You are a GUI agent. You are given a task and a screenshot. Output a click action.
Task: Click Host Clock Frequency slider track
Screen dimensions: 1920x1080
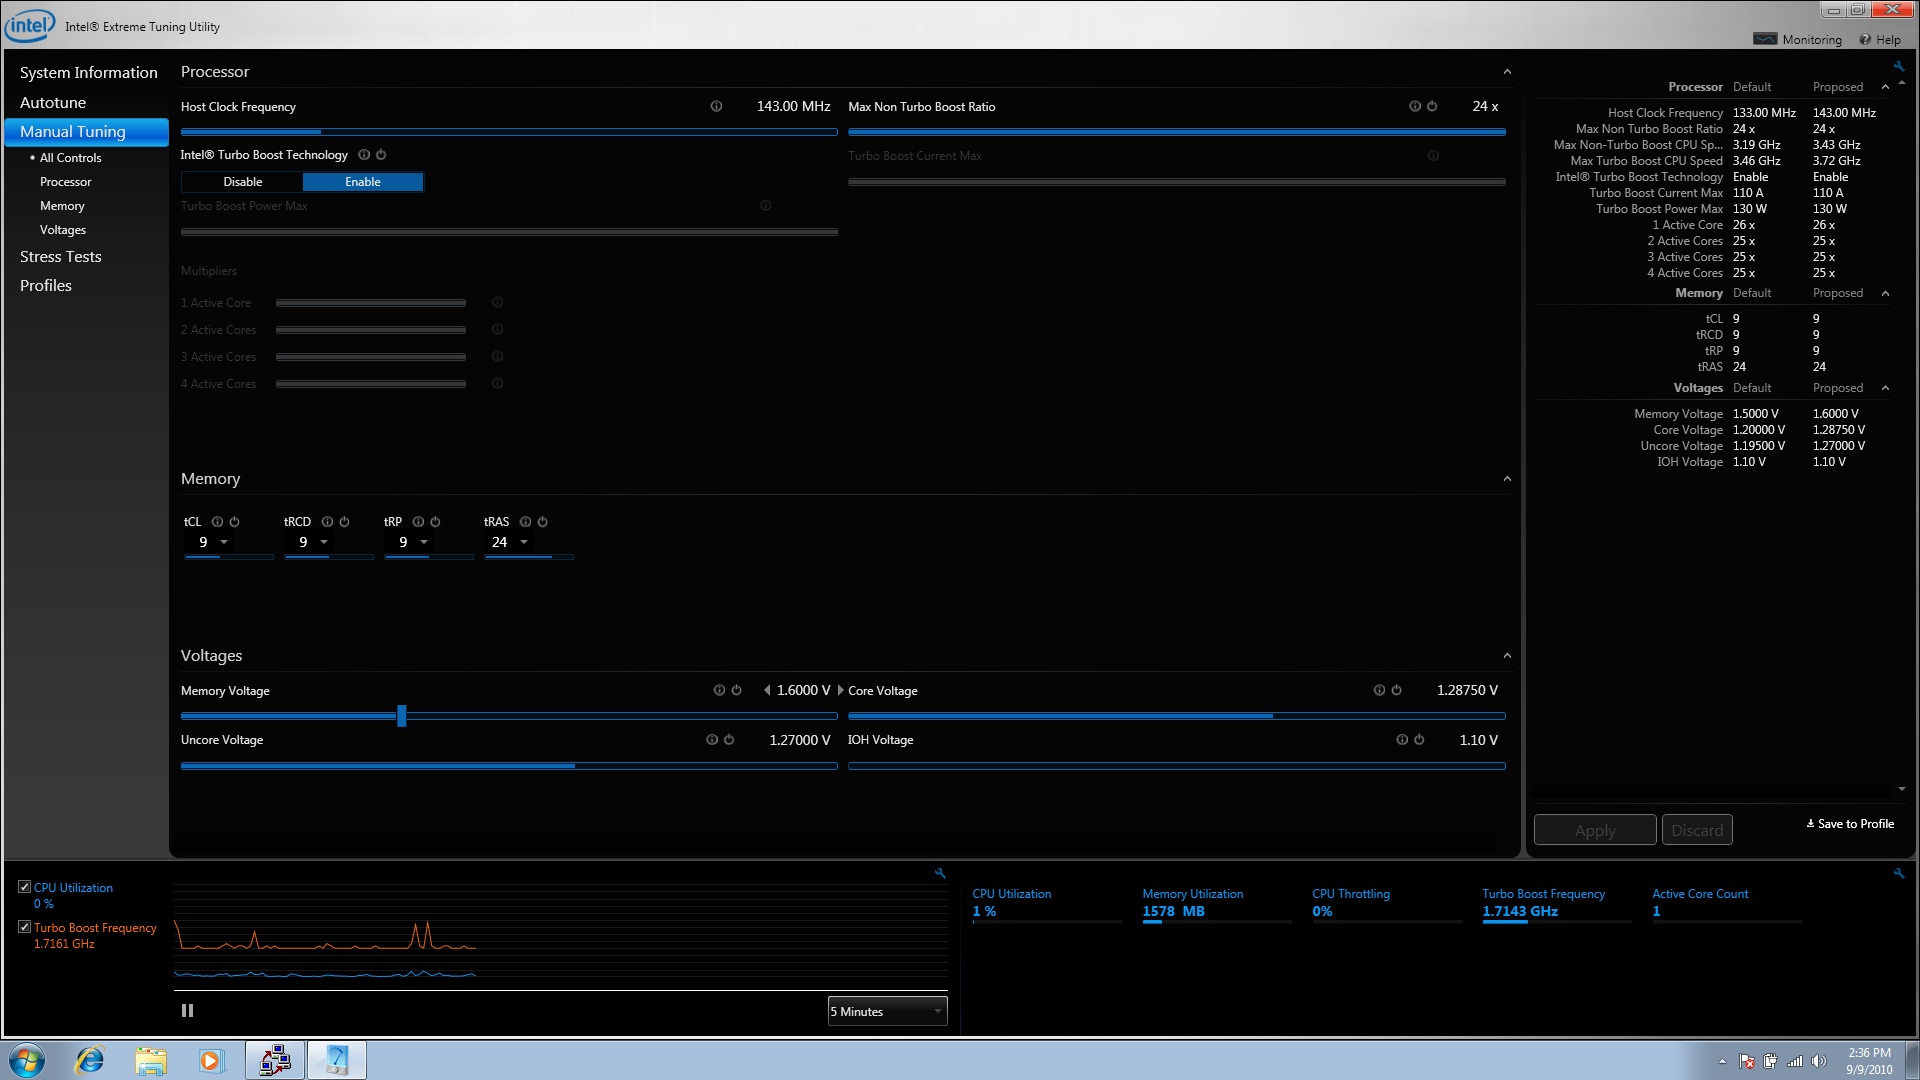click(x=509, y=132)
